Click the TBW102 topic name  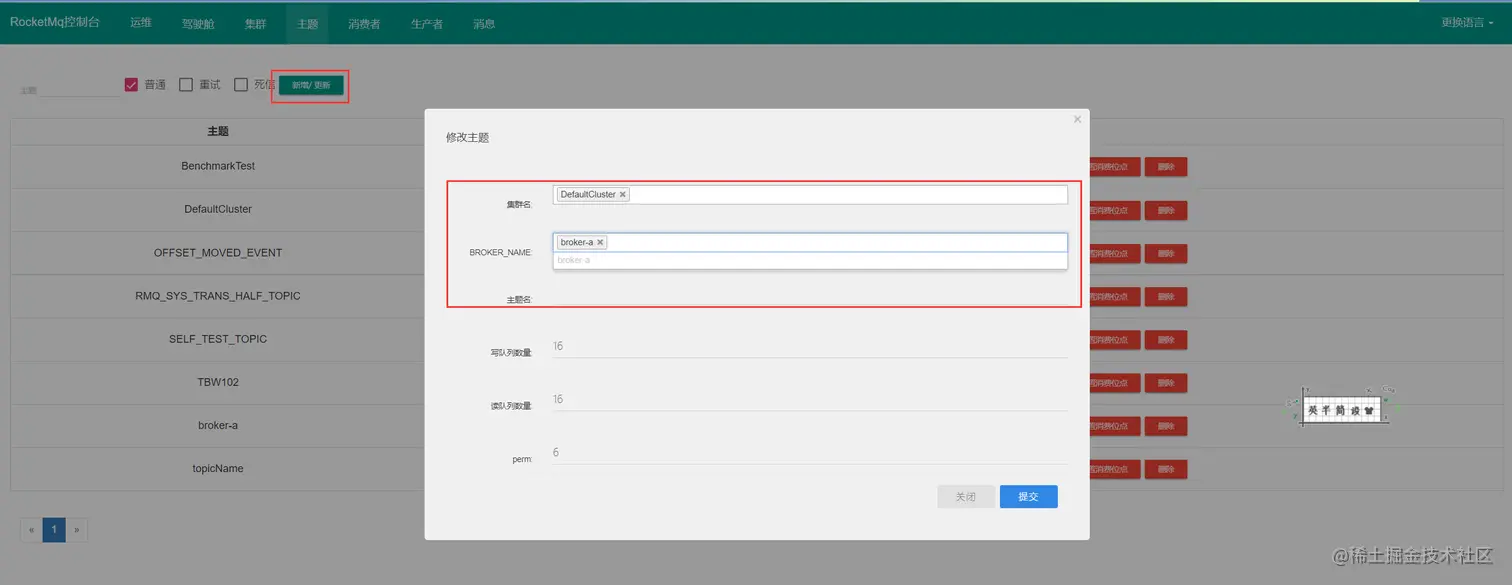tap(218, 382)
